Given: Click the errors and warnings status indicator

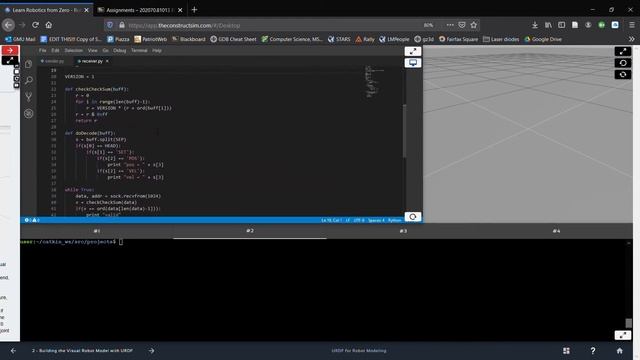Looking at the screenshot, I should point(32,220).
